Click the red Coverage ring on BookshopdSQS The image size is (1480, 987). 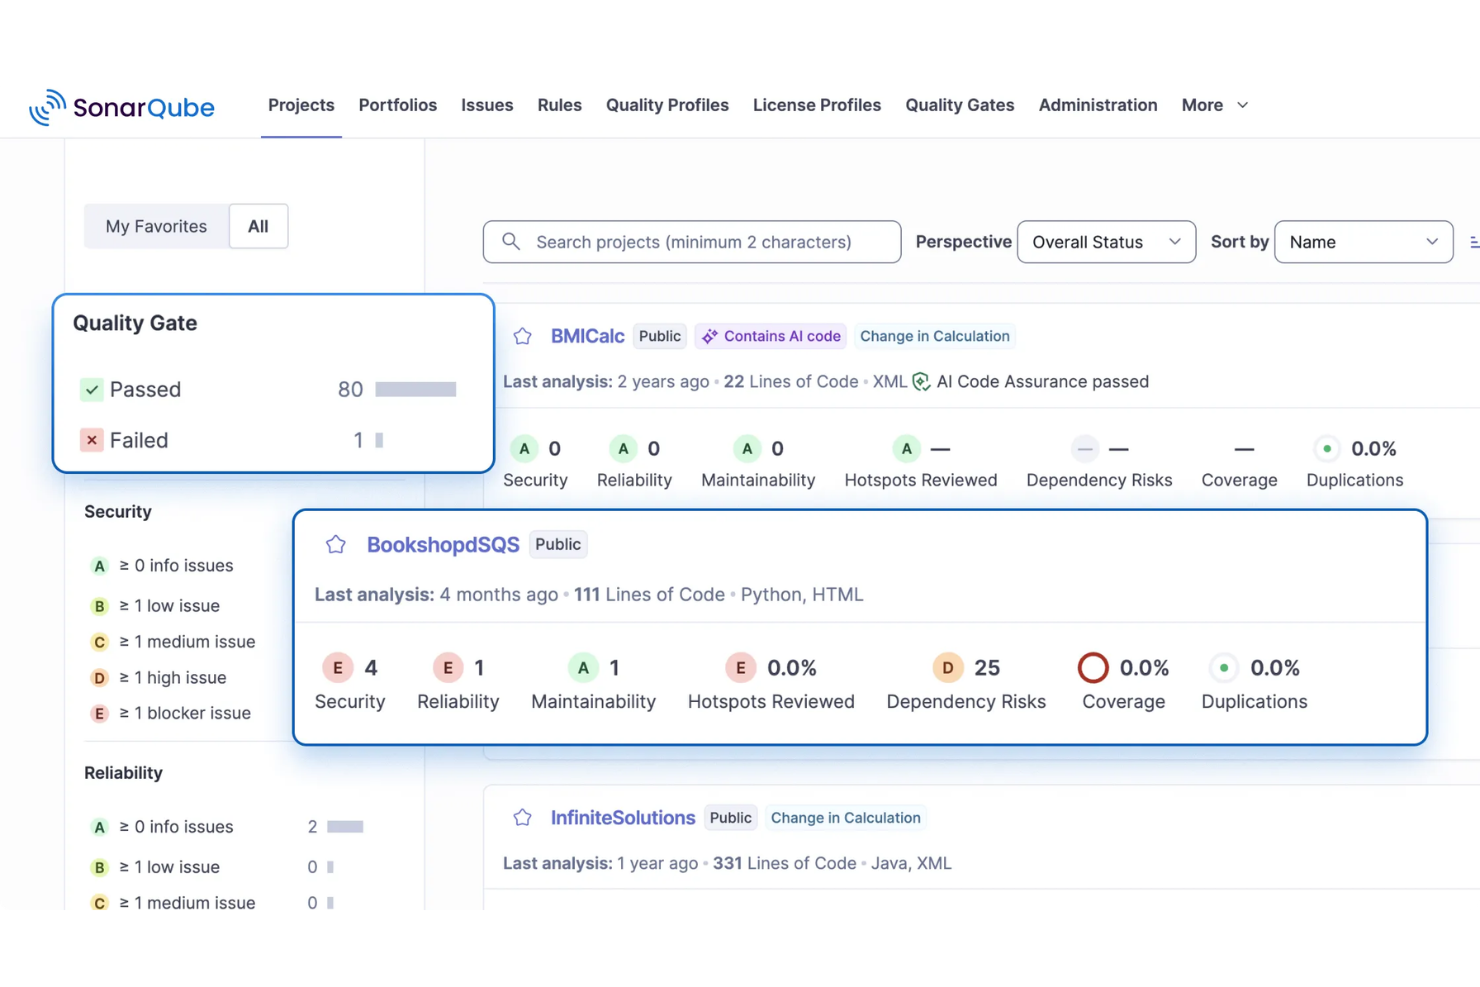(x=1093, y=667)
